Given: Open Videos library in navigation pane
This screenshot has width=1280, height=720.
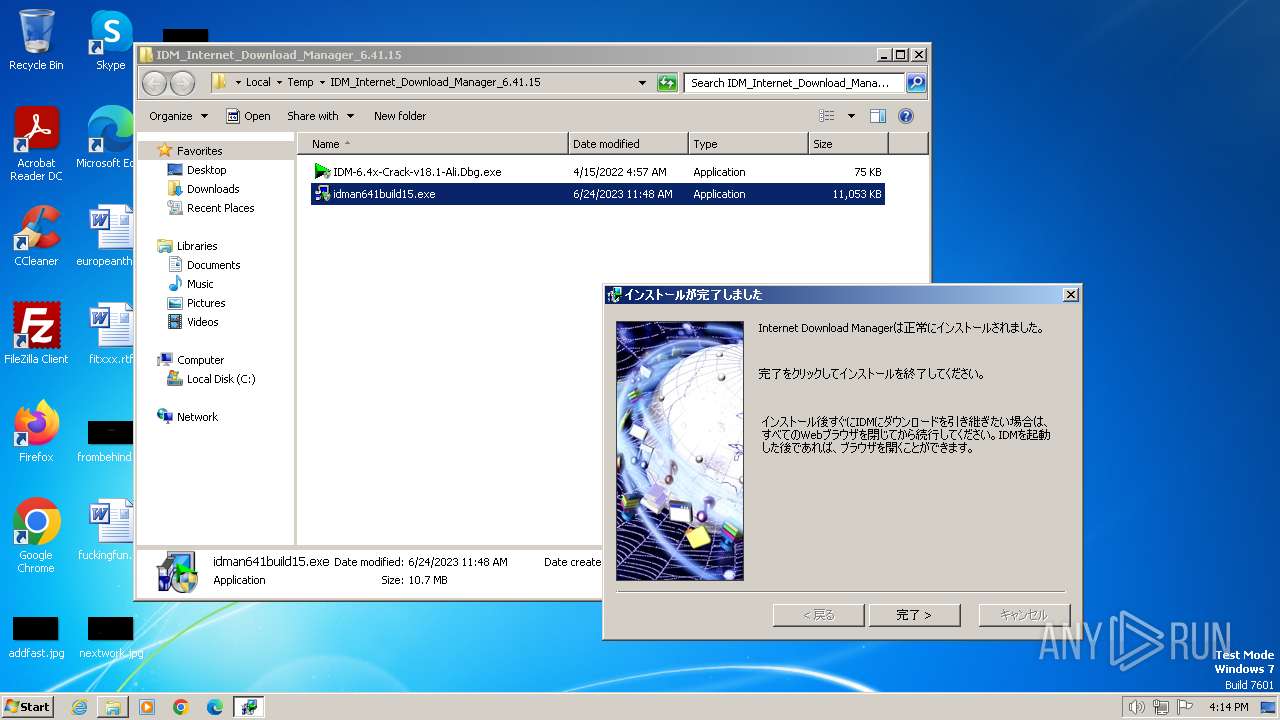Looking at the screenshot, I should point(202,322).
